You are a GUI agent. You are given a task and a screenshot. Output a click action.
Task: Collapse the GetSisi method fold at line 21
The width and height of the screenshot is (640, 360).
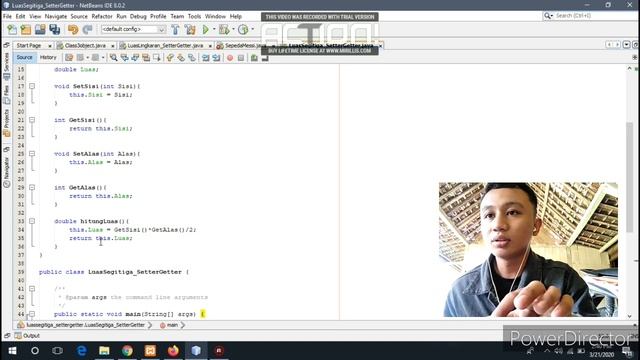click(x=32, y=120)
